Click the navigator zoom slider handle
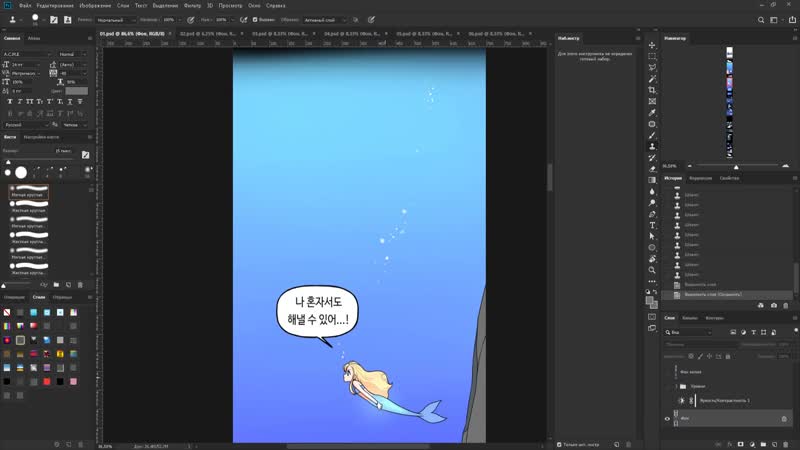This screenshot has width=800, height=450. (736, 167)
